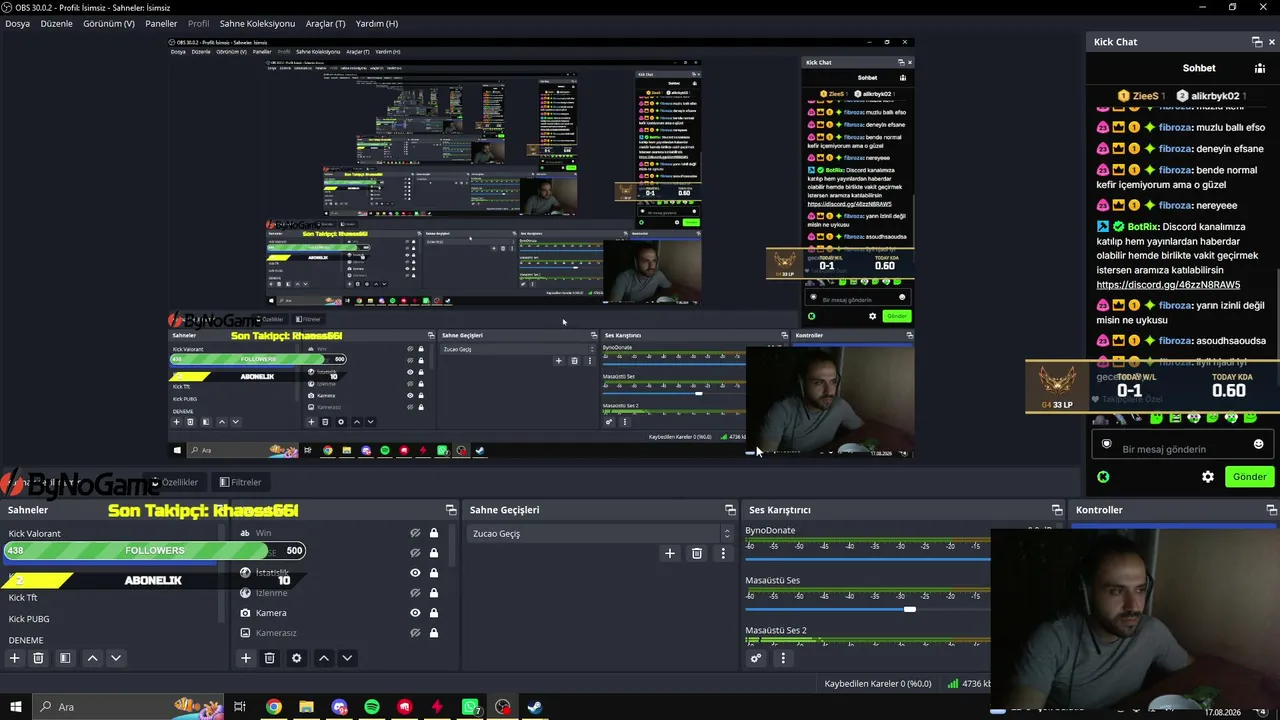Click the green Kick logo below the chat
This screenshot has height=720, width=1280.
coord(1103,477)
